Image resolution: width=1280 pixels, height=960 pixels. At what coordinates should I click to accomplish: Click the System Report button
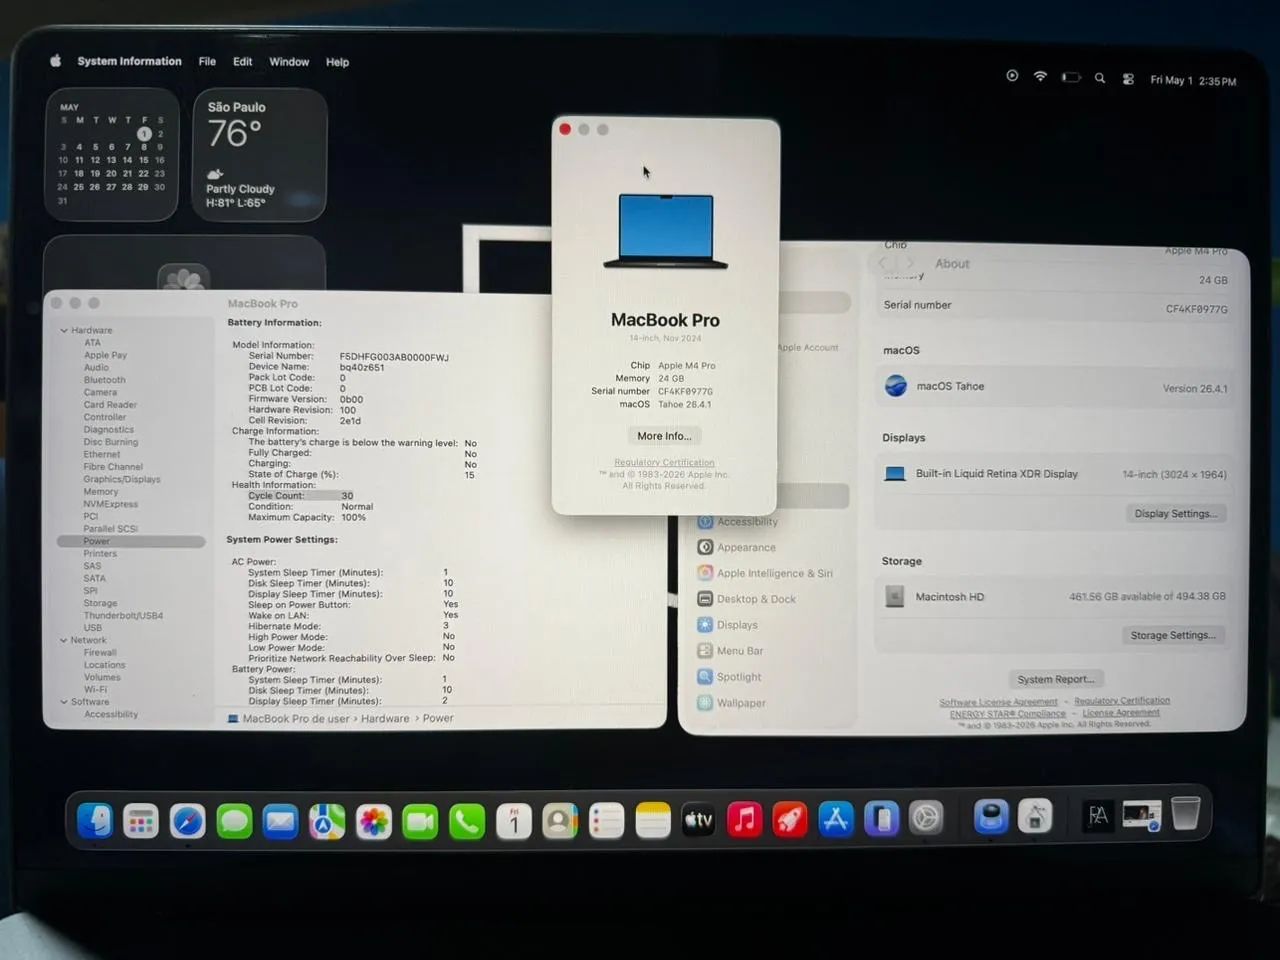[x=1056, y=679]
